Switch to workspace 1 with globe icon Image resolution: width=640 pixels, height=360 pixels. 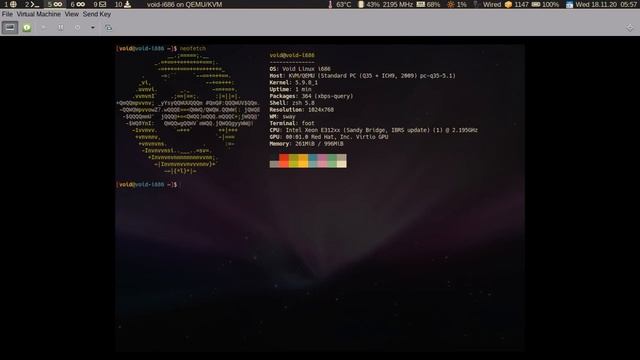(x=11, y=4)
